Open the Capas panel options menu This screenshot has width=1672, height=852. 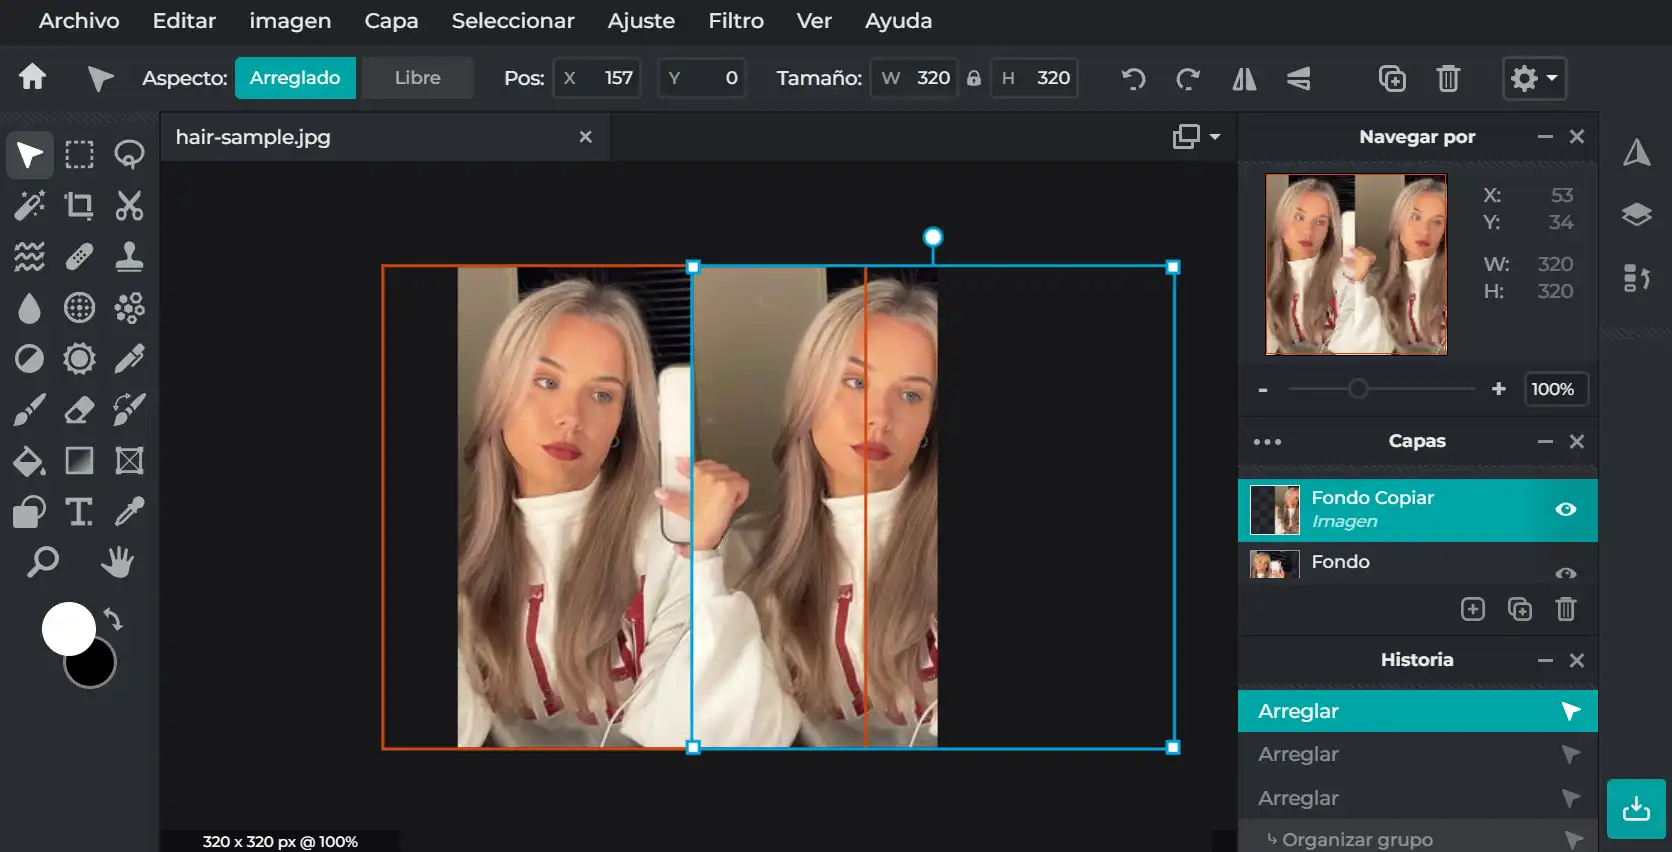[1267, 442]
